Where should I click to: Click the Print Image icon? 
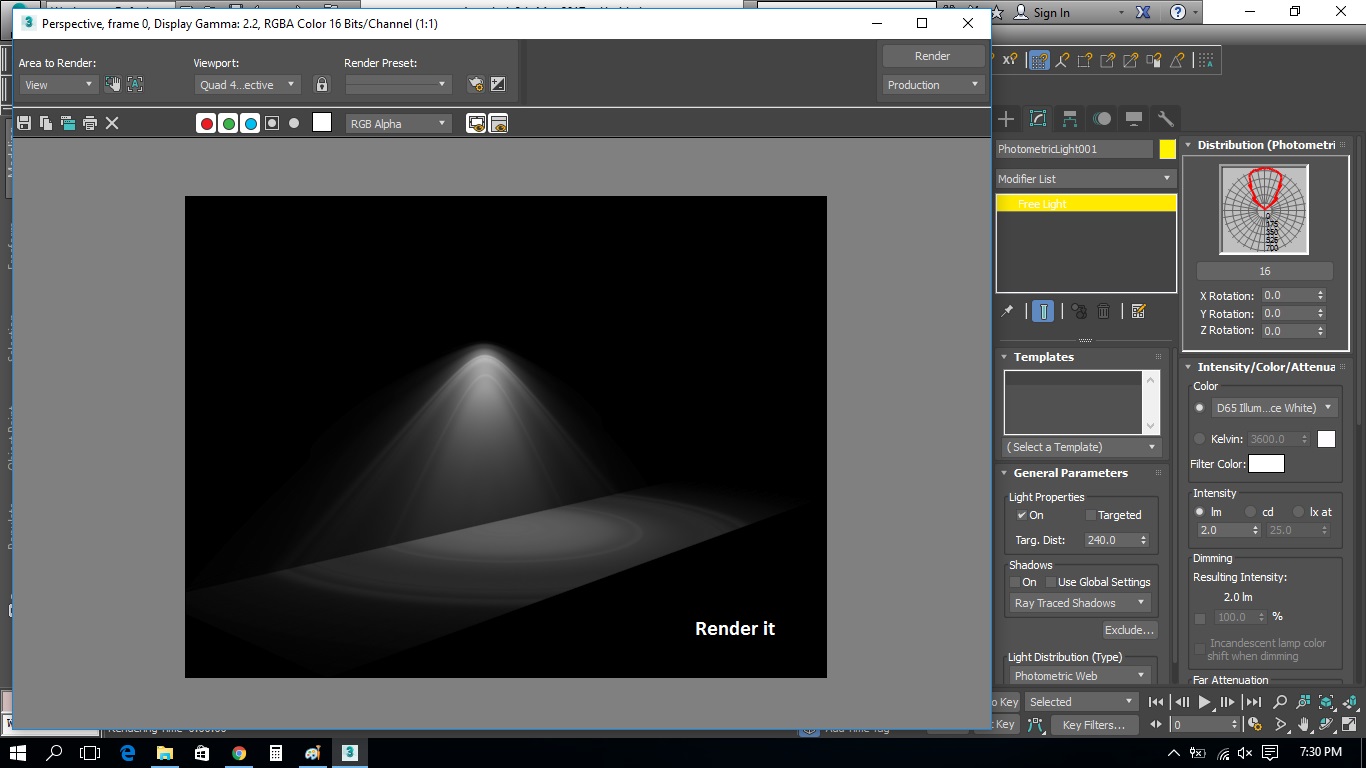tap(90, 123)
